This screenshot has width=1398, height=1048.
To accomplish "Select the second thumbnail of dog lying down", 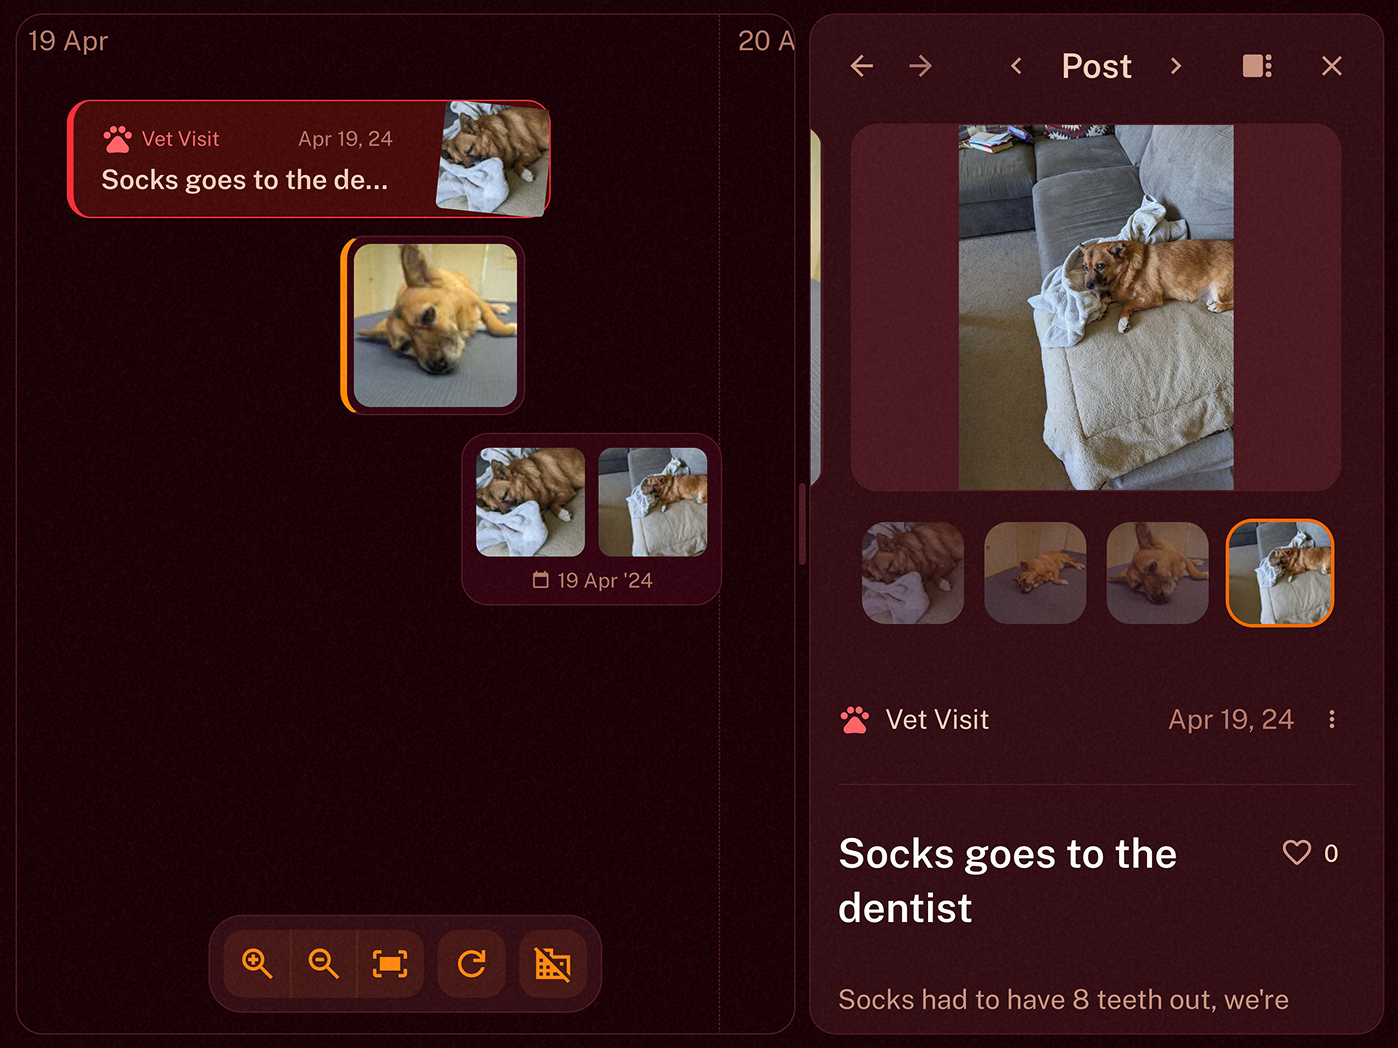I will coord(1035,573).
